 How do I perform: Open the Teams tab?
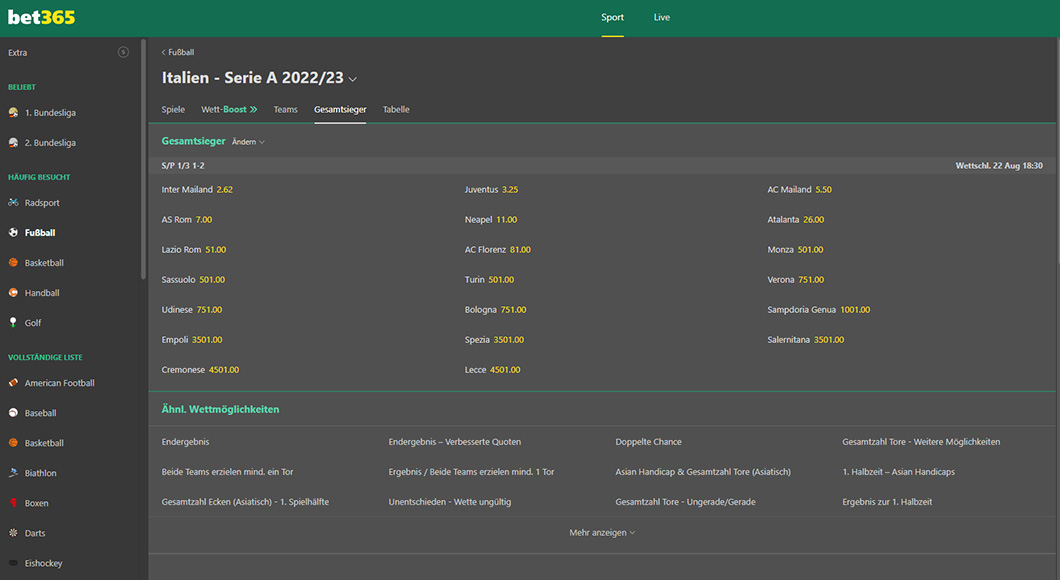click(x=285, y=110)
